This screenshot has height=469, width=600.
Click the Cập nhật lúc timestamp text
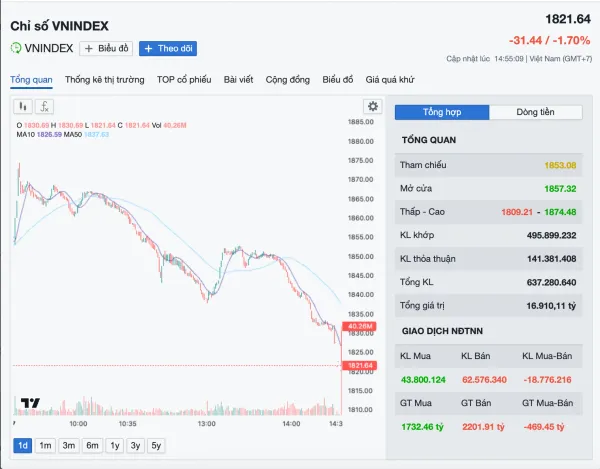click(x=519, y=59)
